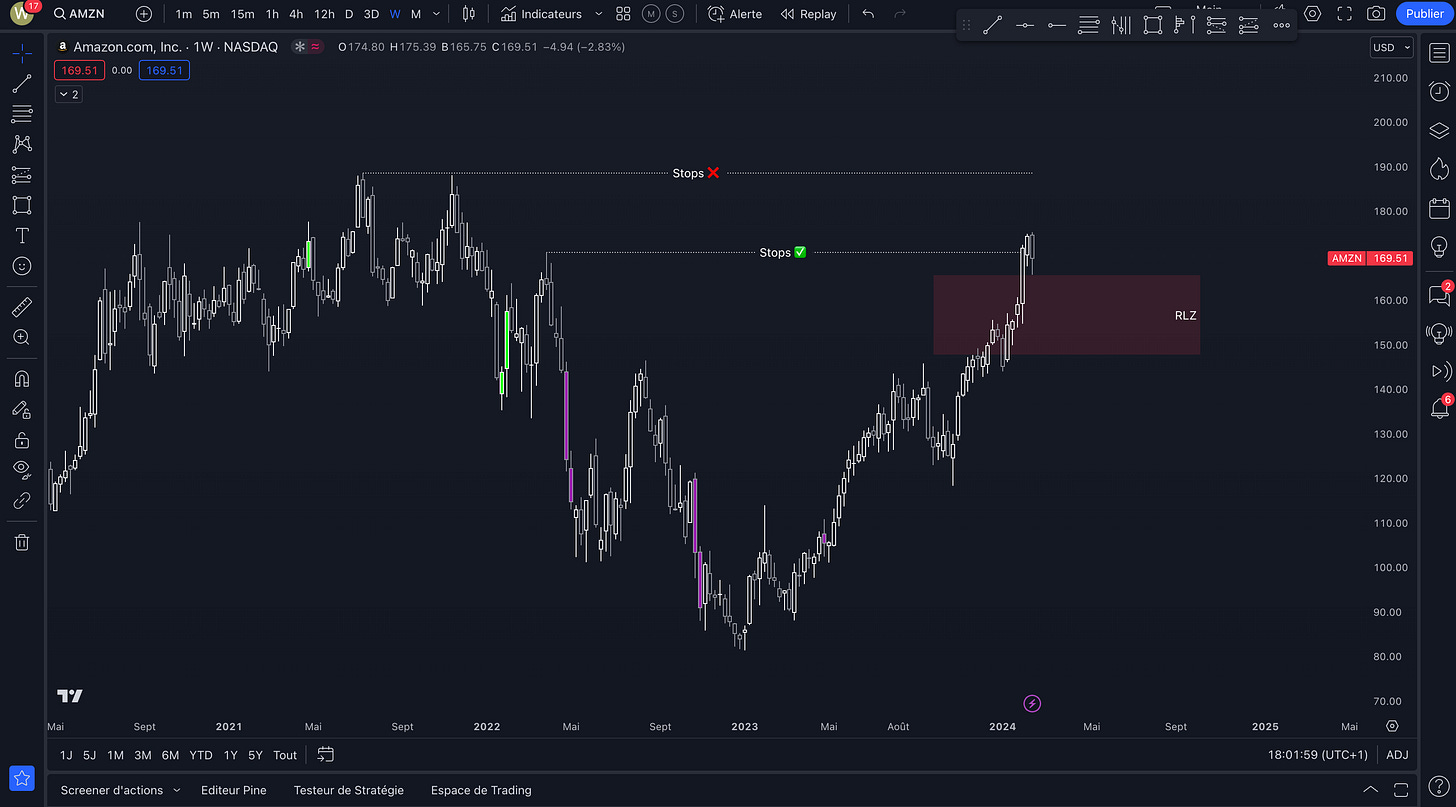
Task: Hide all drawings with eye icon
Action: [x=22, y=469]
